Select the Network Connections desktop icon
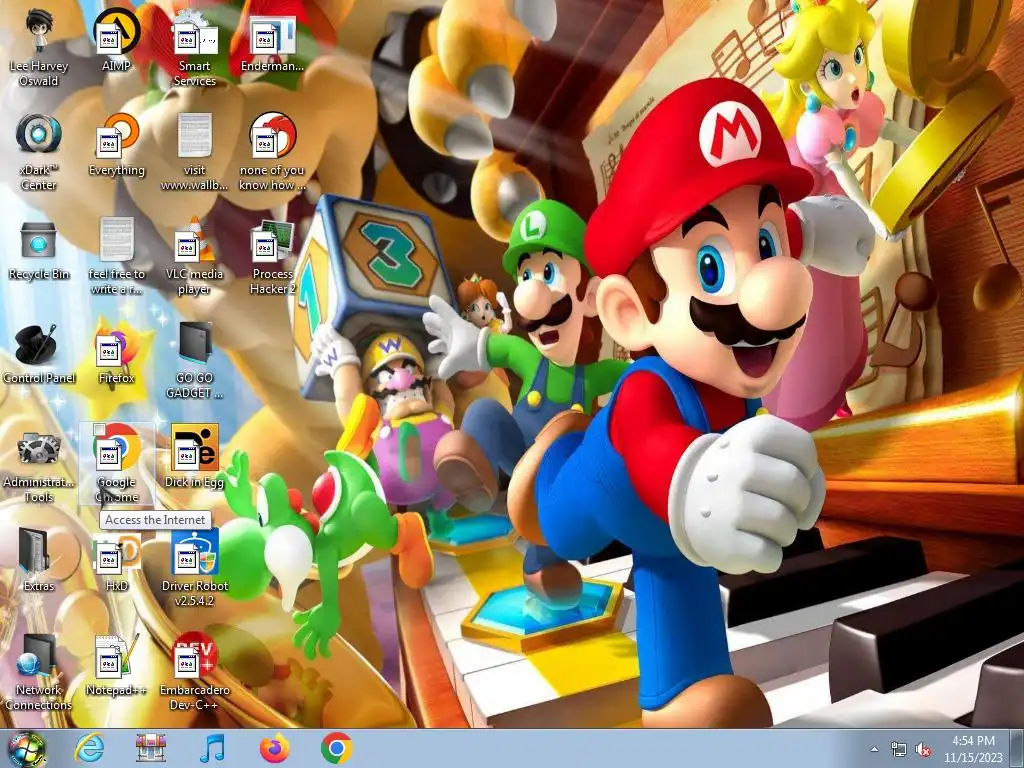 click(x=39, y=673)
